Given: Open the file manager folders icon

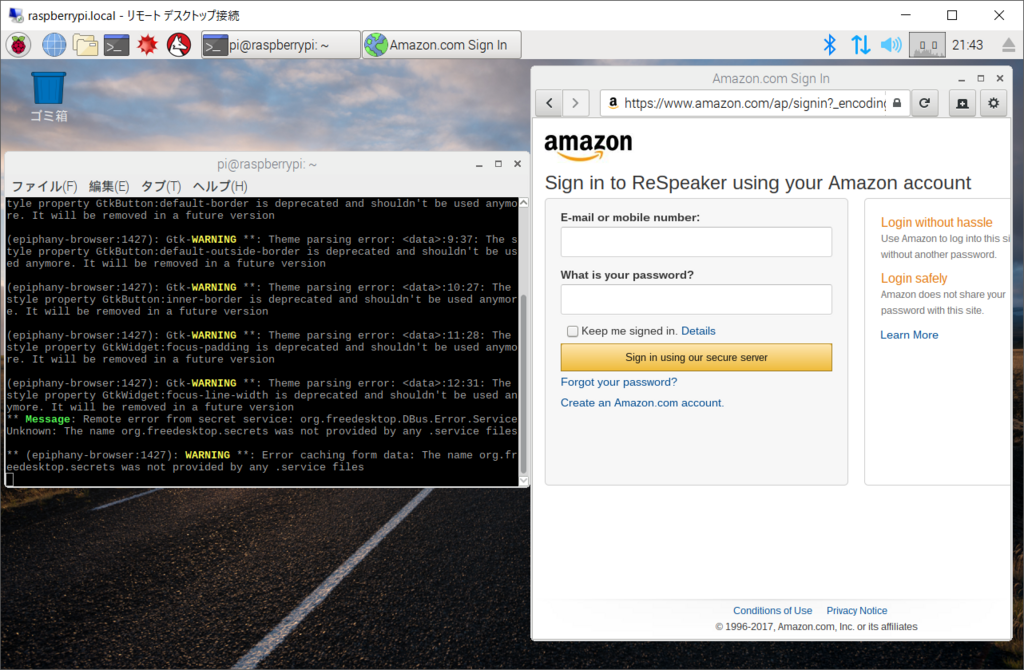Looking at the screenshot, I should [x=85, y=45].
